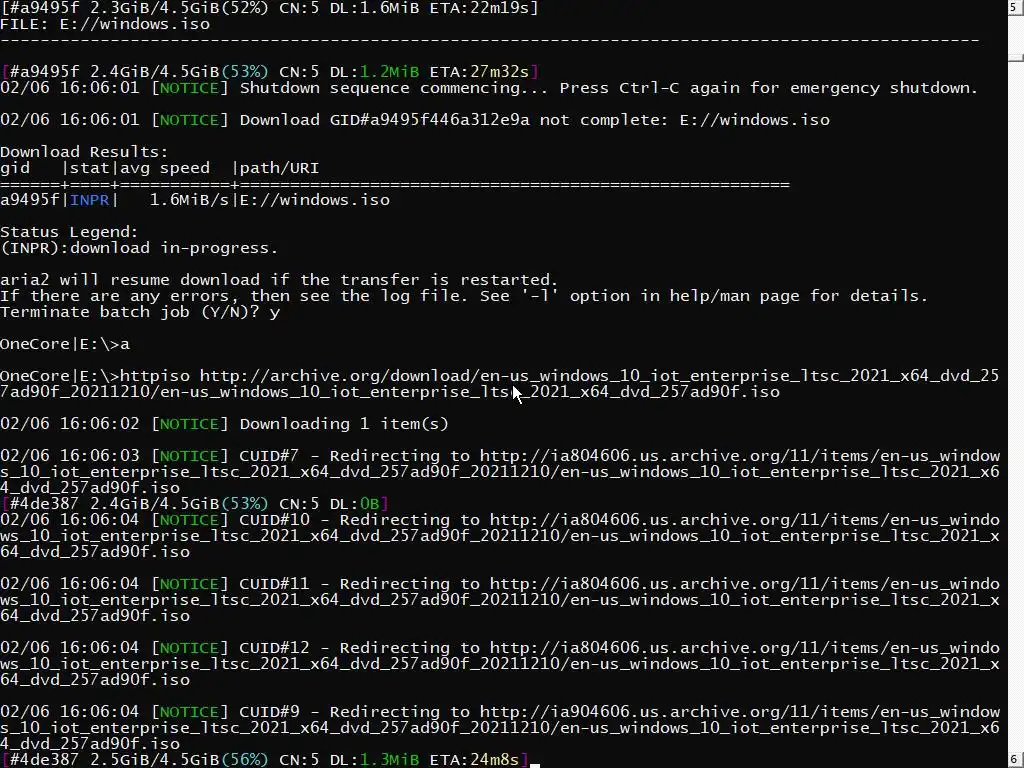Click the scrollbar up arrow button

[1016, 7]
